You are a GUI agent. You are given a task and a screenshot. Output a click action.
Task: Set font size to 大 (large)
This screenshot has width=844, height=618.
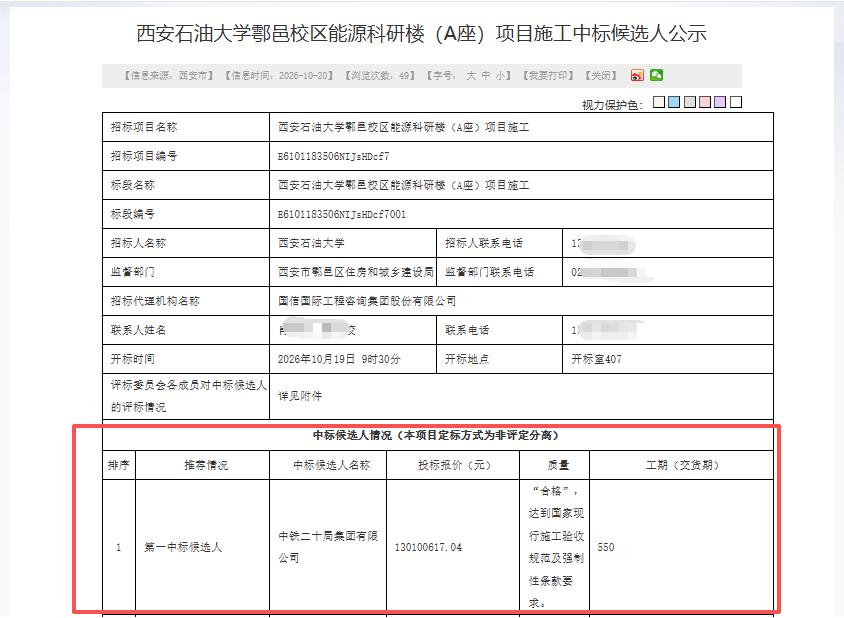click(471, 76)
